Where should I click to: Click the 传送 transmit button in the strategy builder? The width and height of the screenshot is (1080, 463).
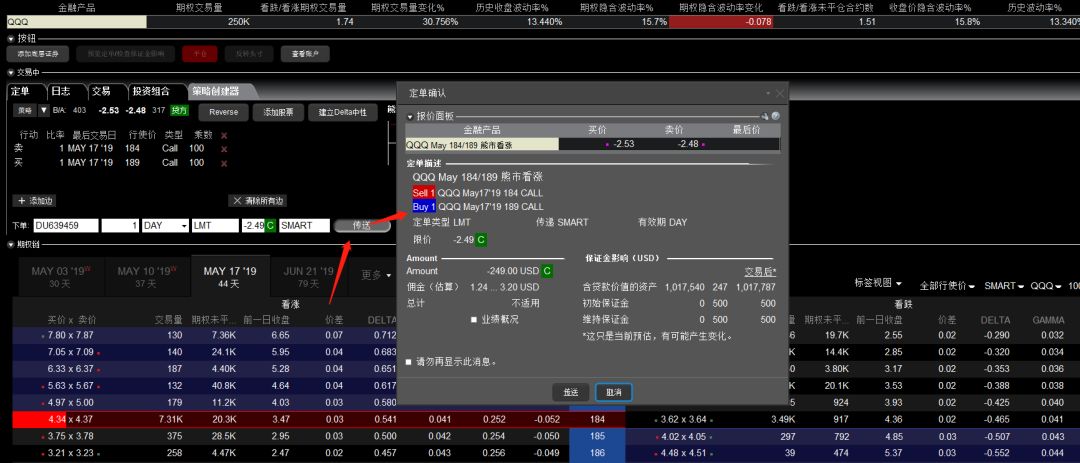tap(362, 225)
